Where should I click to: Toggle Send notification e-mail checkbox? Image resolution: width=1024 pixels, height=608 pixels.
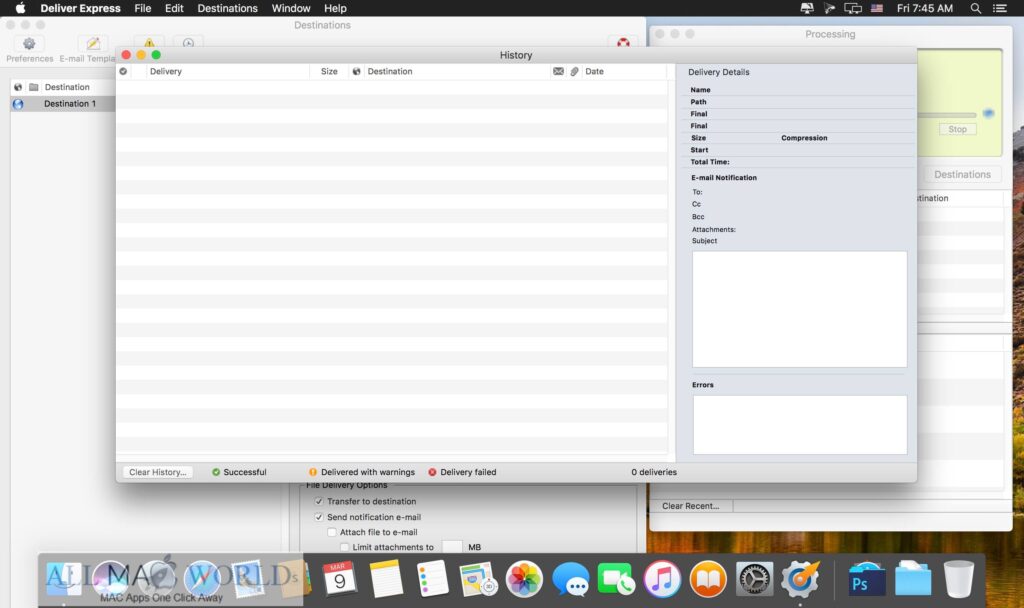click(x=319, y=517)
